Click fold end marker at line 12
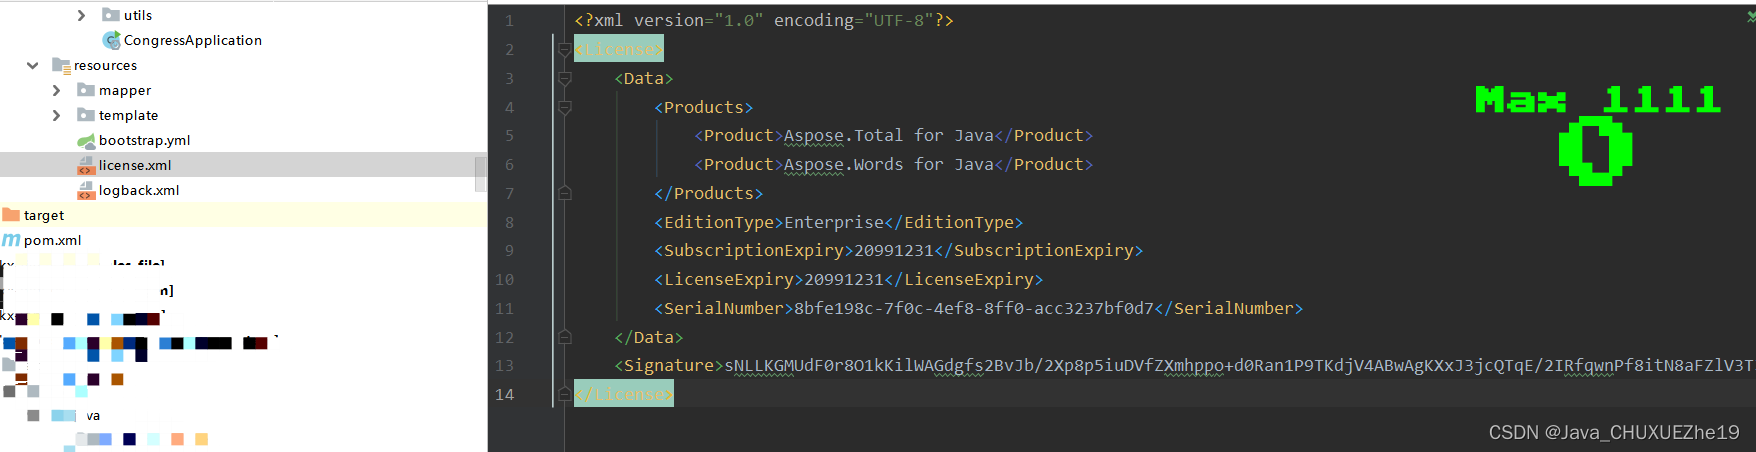This screenshot has width=1756, height=452. [x=564, y=337]
